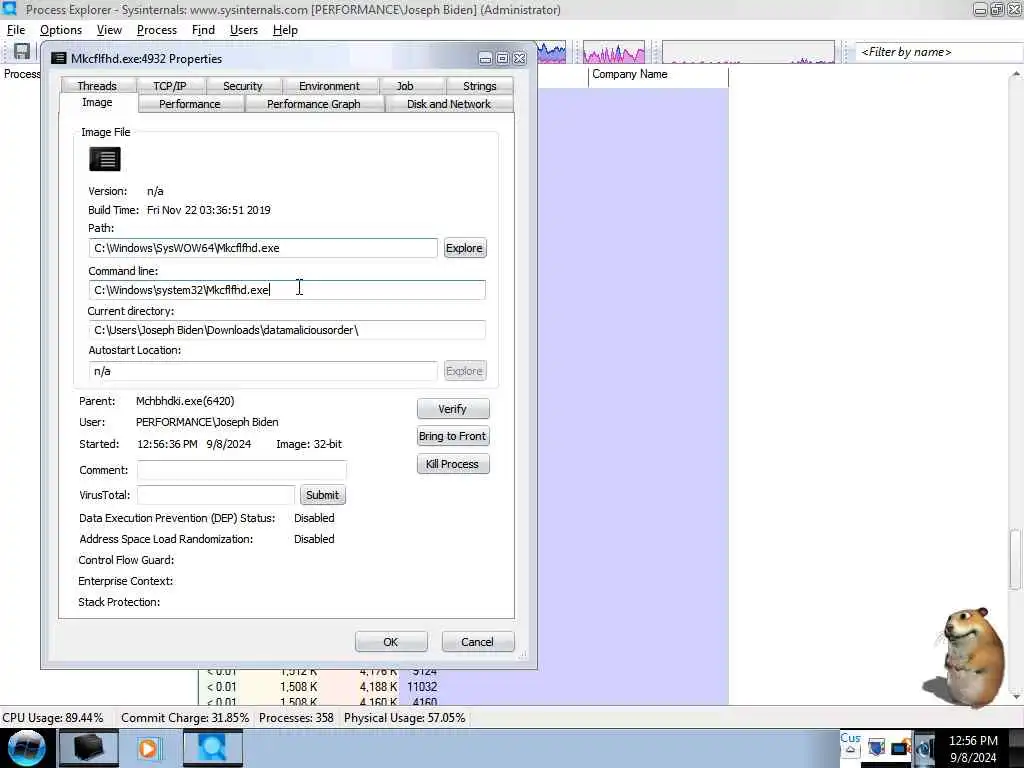Click the Save toolbar icon in Process Explorer

pos(22,52)
